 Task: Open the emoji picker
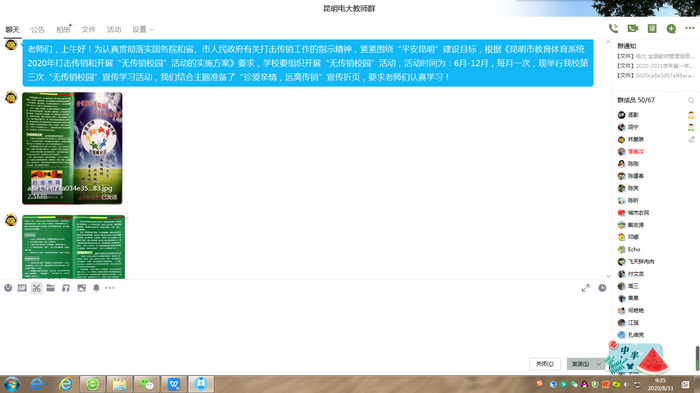(x=8, y=288)
